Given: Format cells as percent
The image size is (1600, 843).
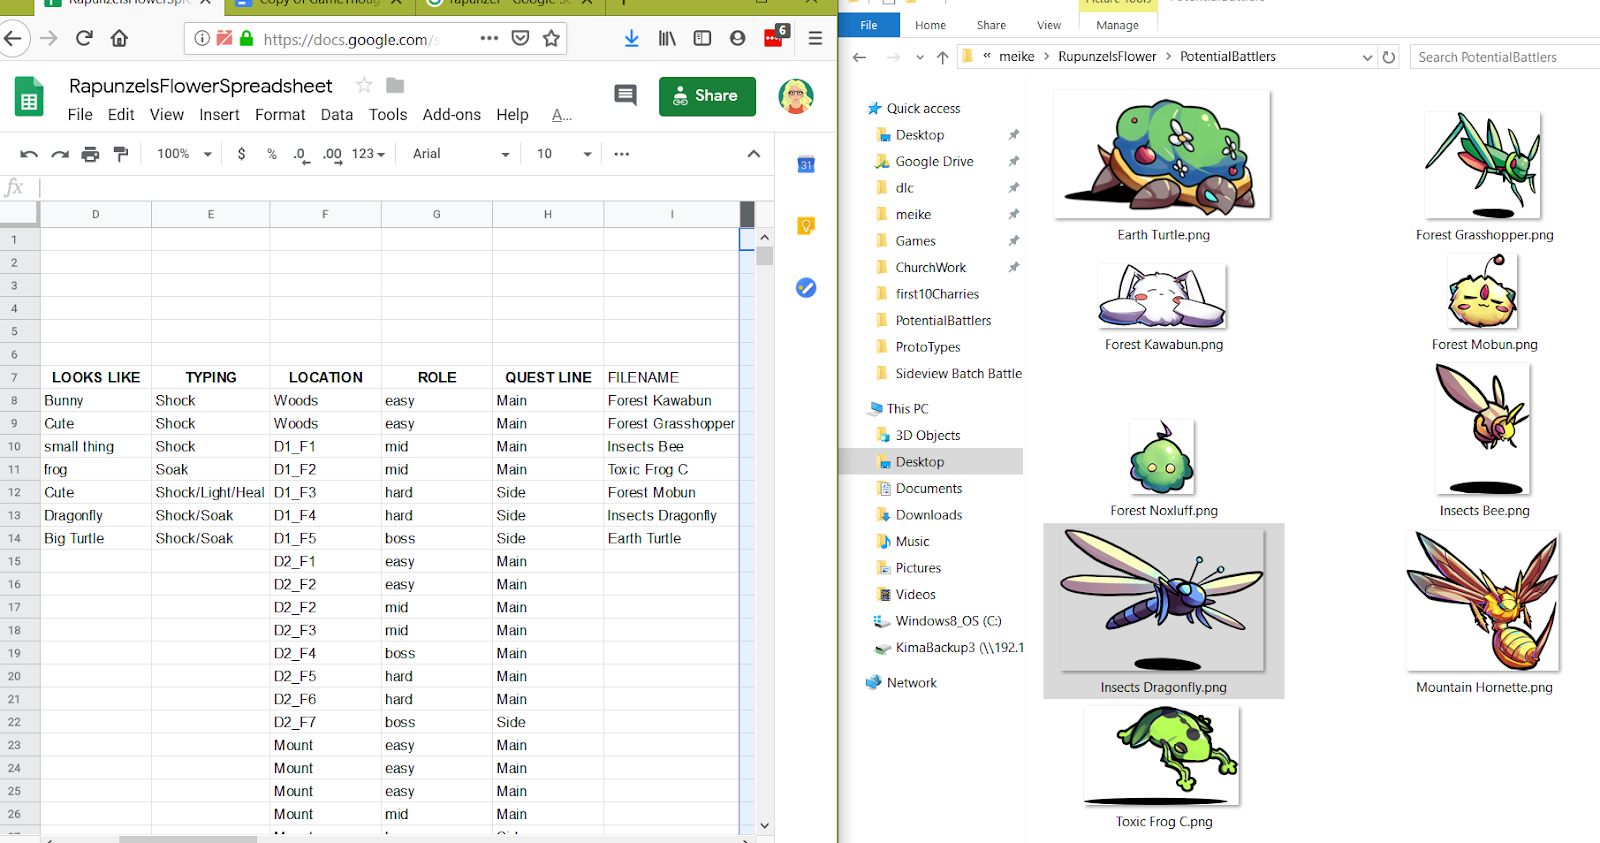Looking at the screenshot, I should (272, 154).
